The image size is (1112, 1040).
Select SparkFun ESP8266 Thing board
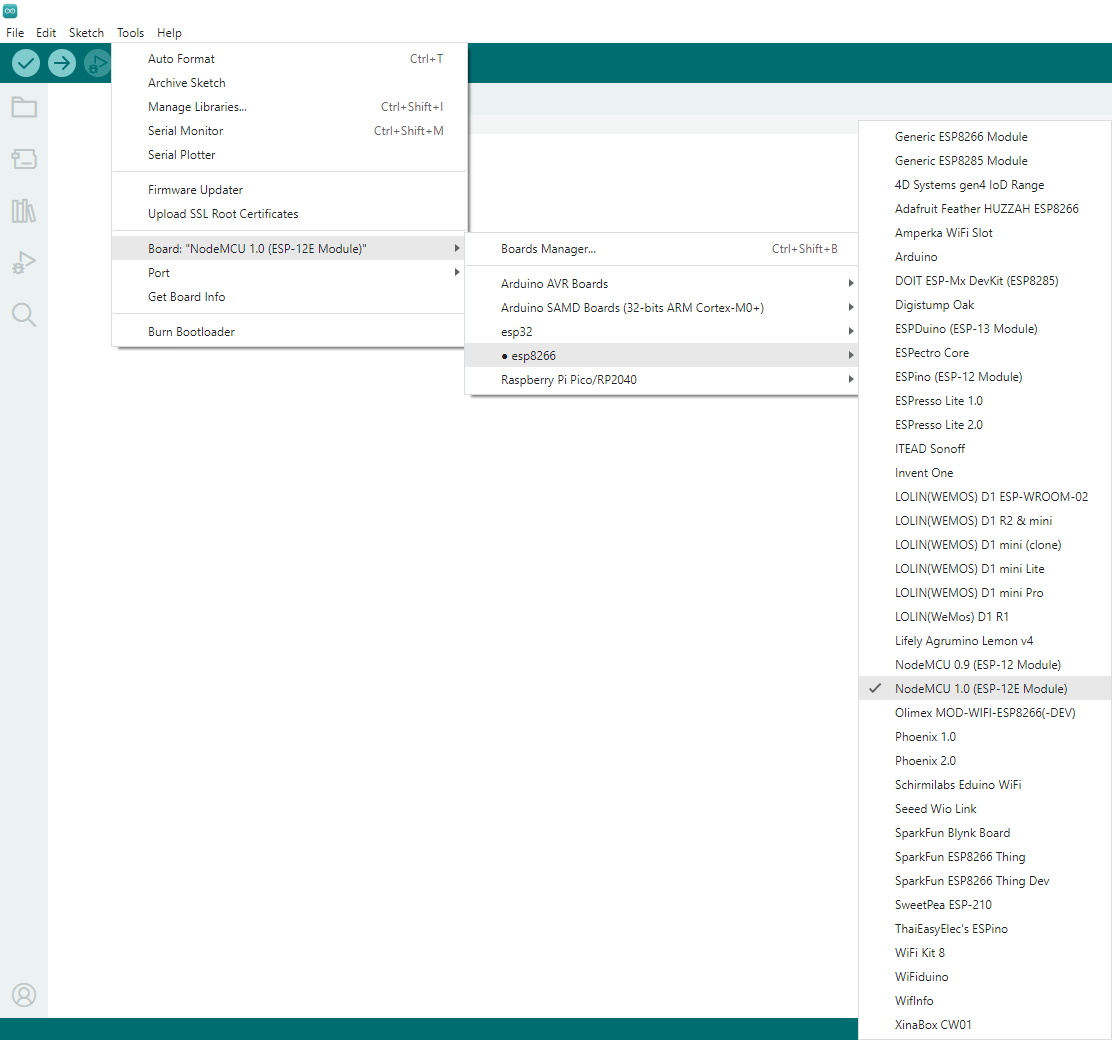(985, 857)
